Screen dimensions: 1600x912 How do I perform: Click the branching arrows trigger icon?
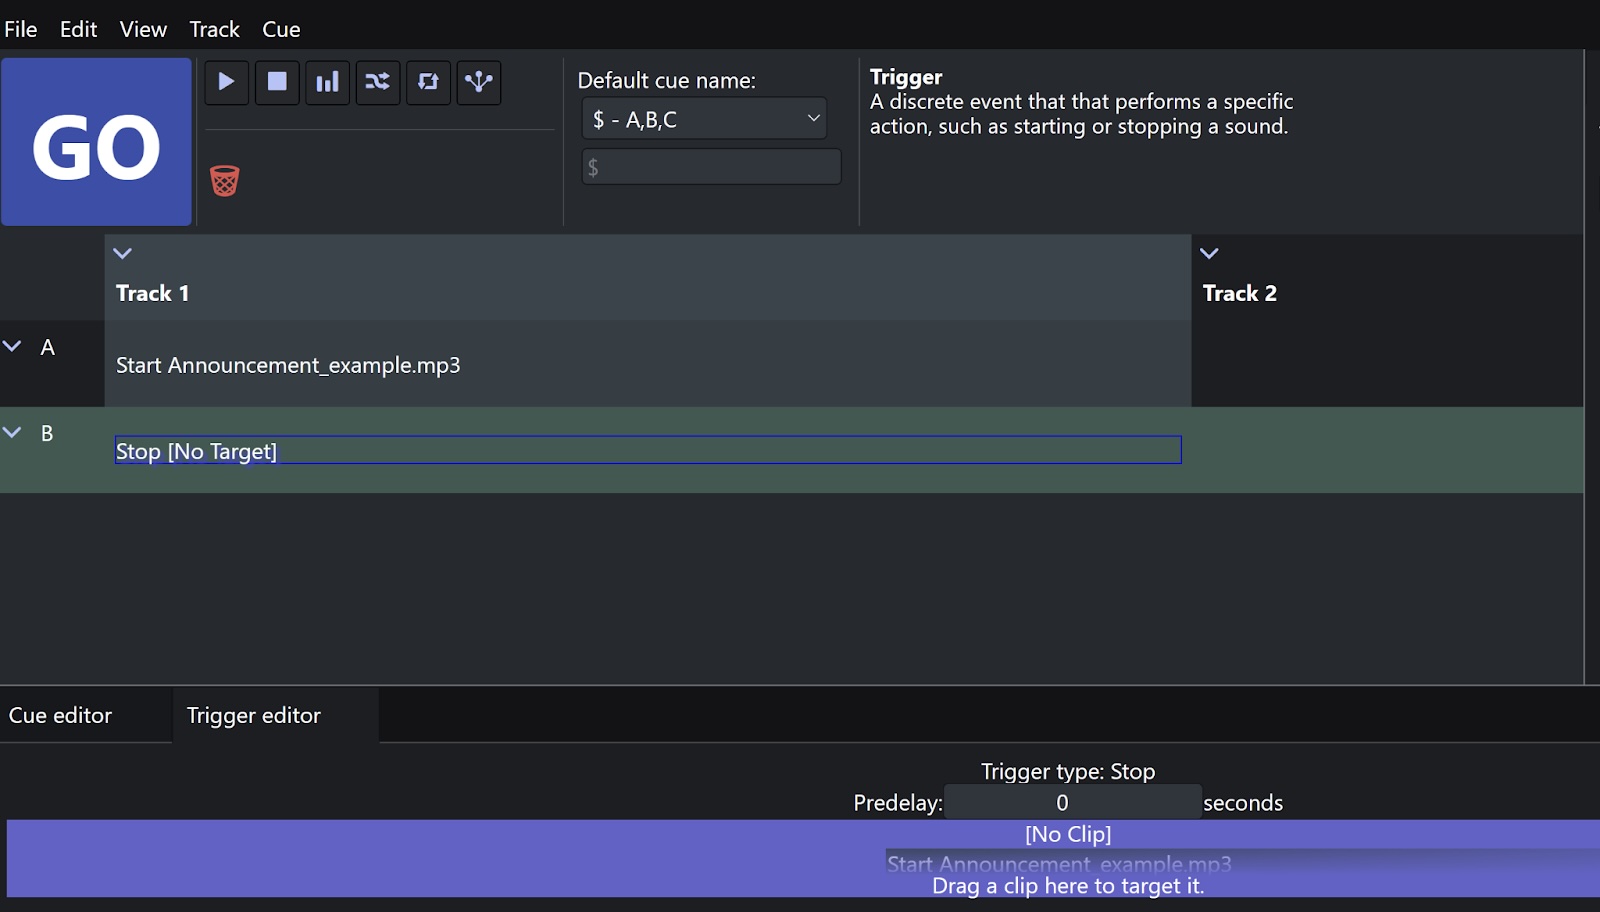(479, 82)
